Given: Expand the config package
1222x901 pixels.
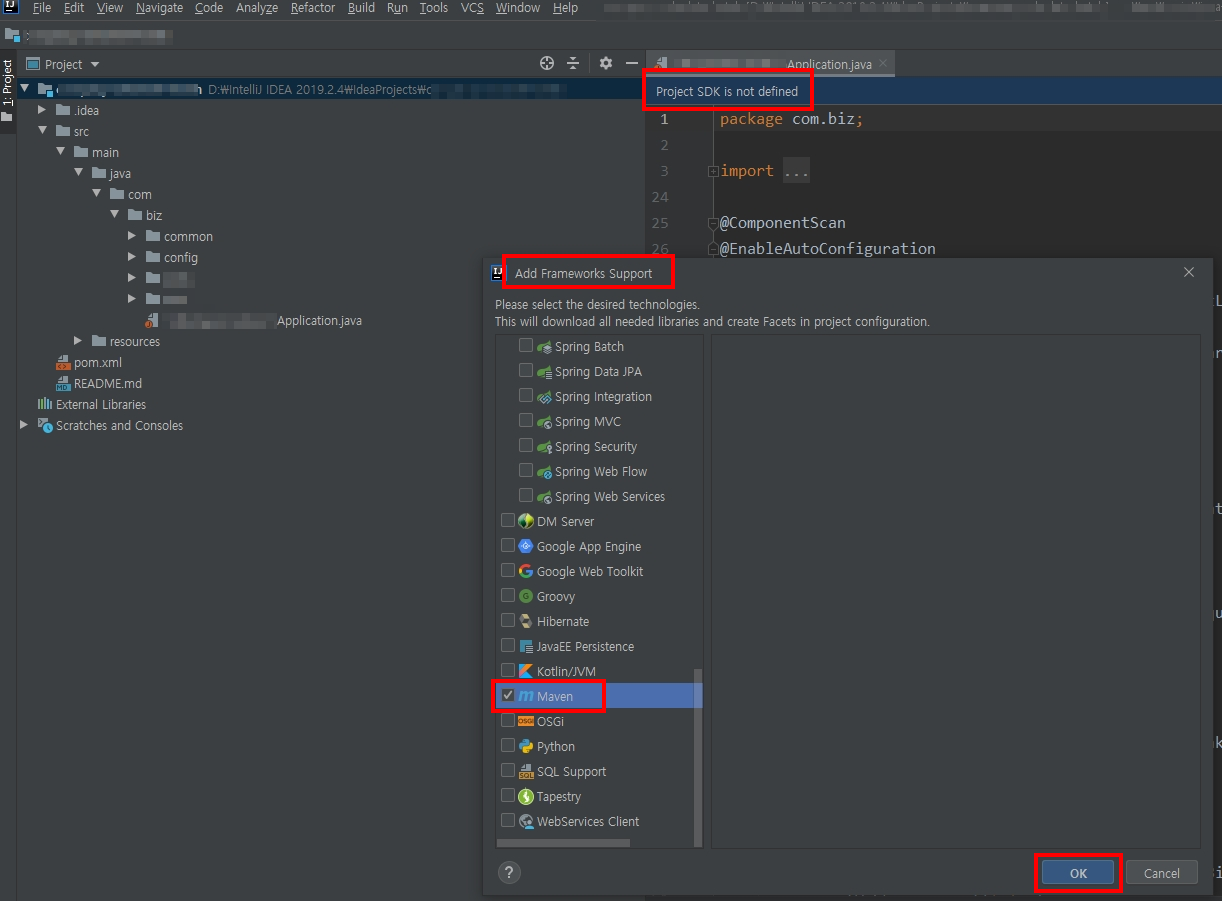Looking at the screenshot, I should tap(132, 257).
